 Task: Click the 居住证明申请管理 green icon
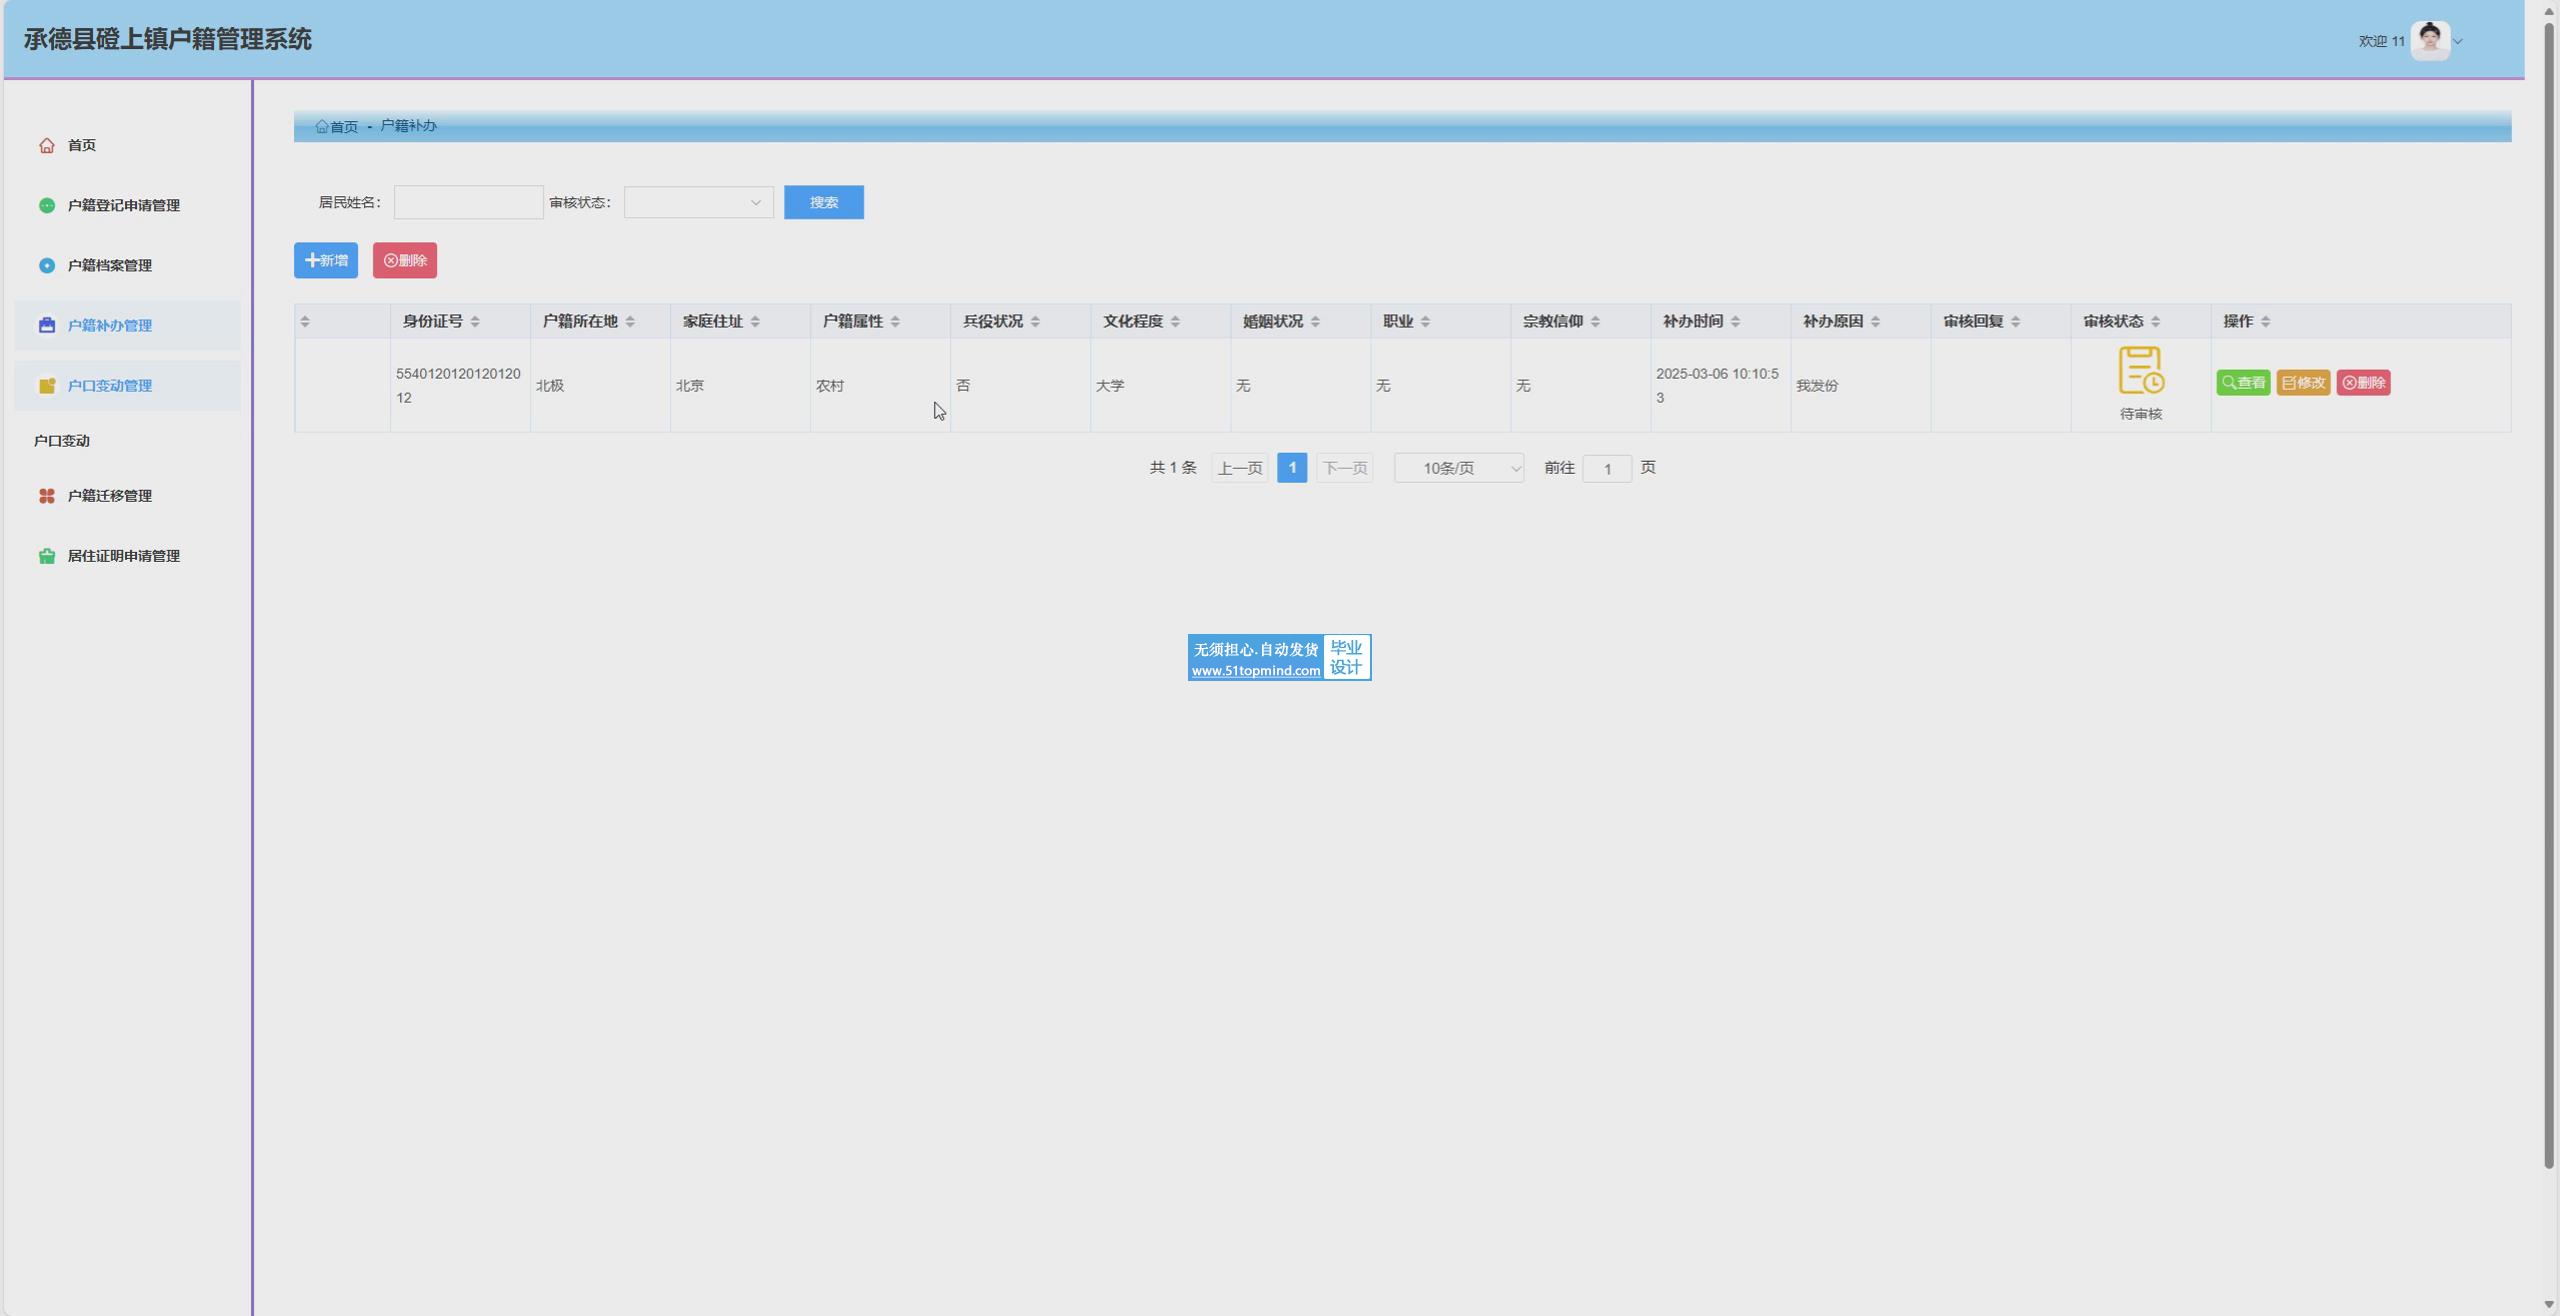pos(47,556)
